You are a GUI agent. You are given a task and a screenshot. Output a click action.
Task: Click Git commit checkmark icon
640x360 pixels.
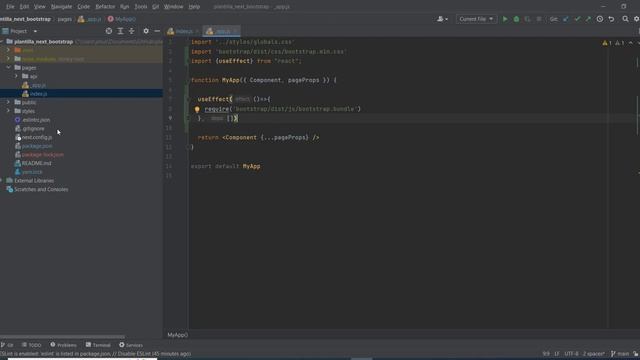pyautogui.click(x=577, y=19)
